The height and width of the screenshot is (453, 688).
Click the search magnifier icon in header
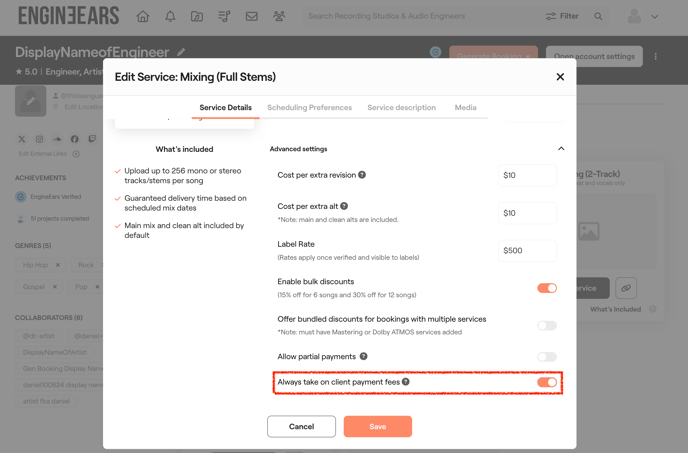[598, 17]
